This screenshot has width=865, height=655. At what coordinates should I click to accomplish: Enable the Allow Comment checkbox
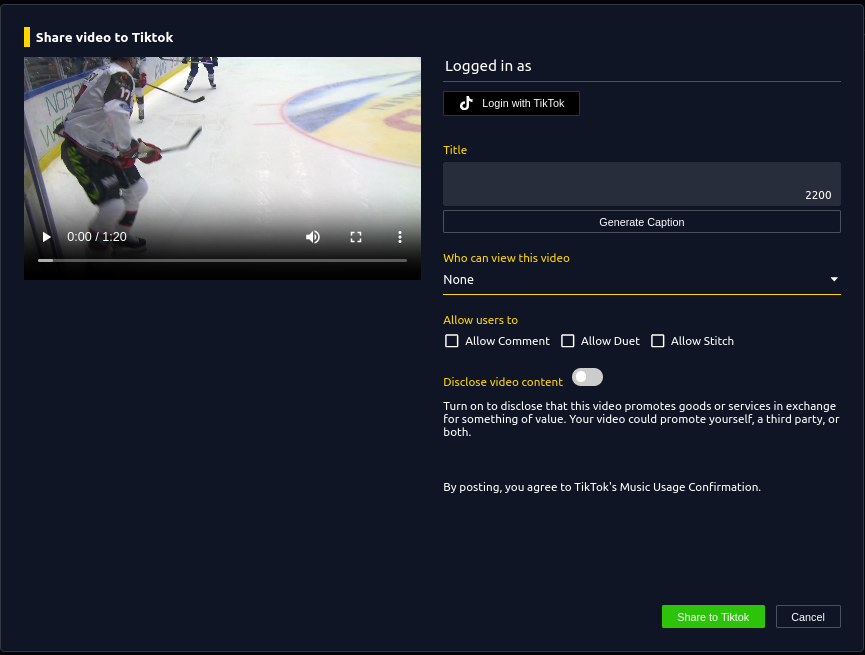point(452,341)
